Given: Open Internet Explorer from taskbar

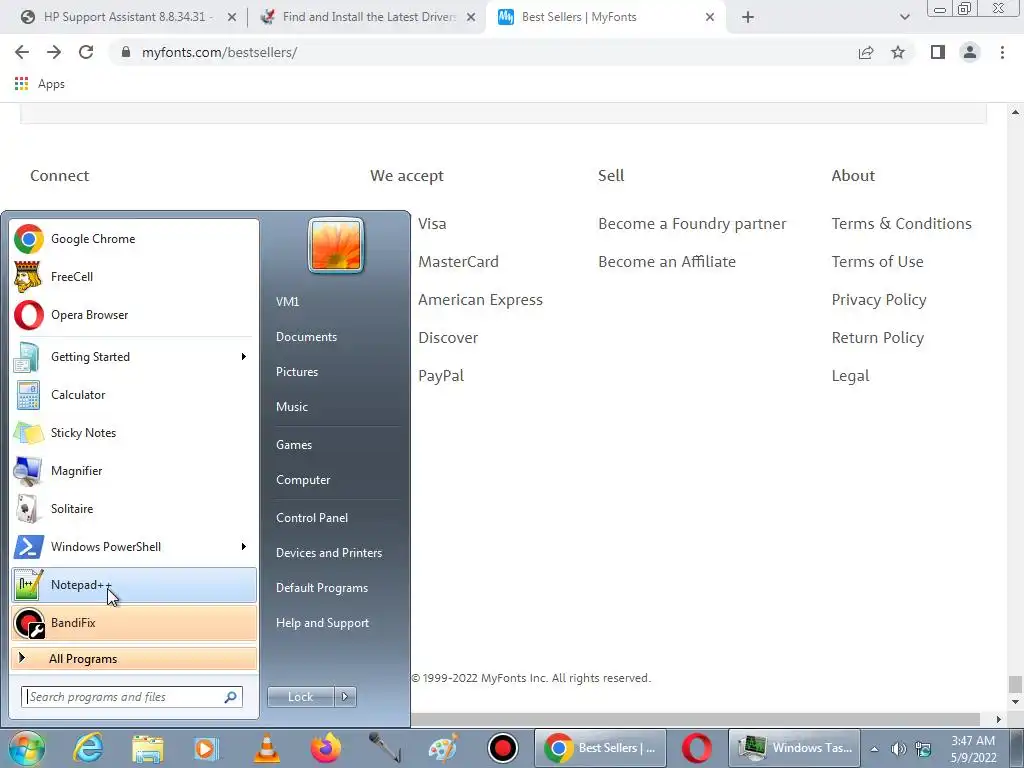Looking at the screenshot, I should (88, 748).
